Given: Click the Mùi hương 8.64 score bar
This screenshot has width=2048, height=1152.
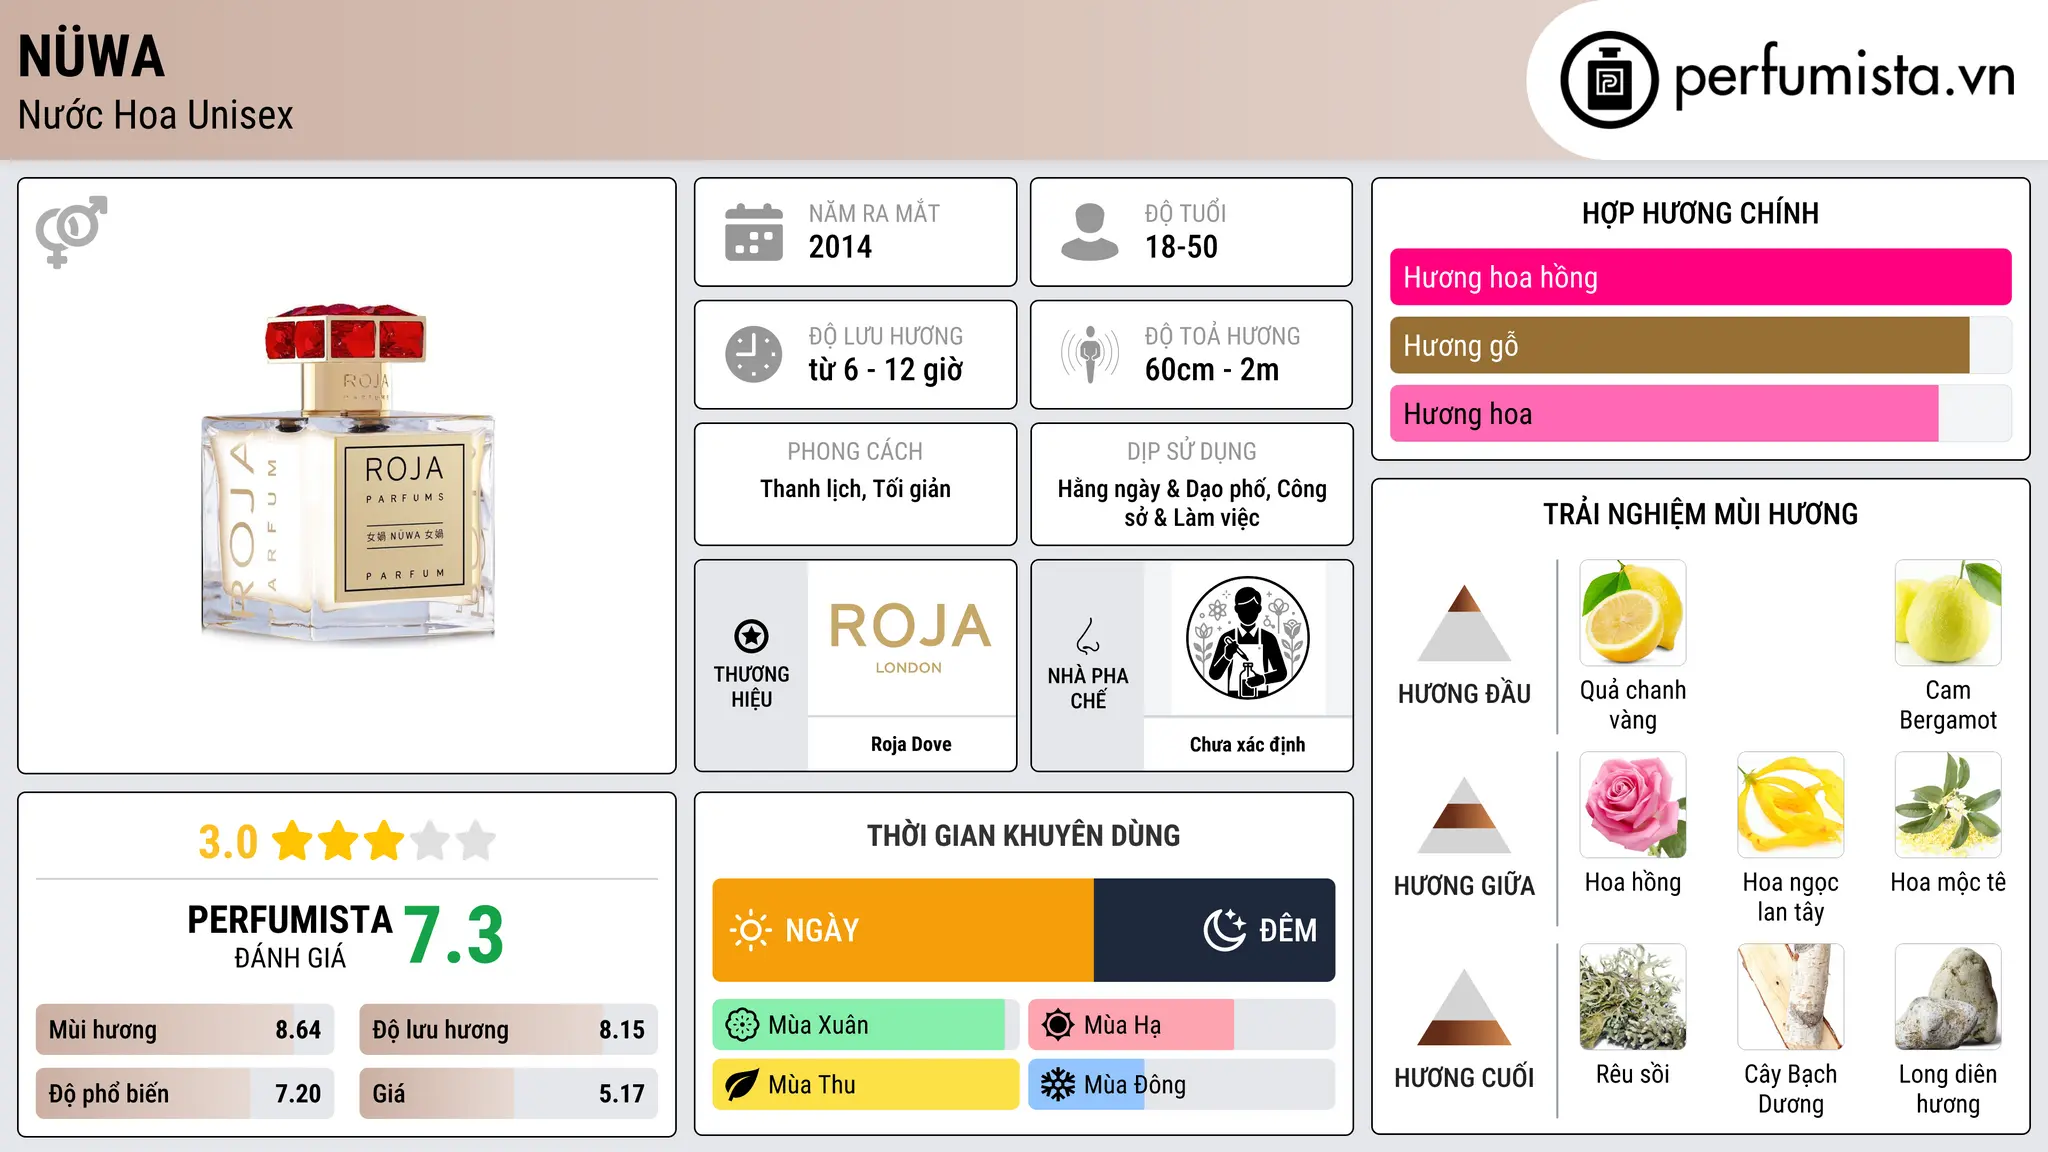Looking at the screenshot, I should pos(185,1030).
